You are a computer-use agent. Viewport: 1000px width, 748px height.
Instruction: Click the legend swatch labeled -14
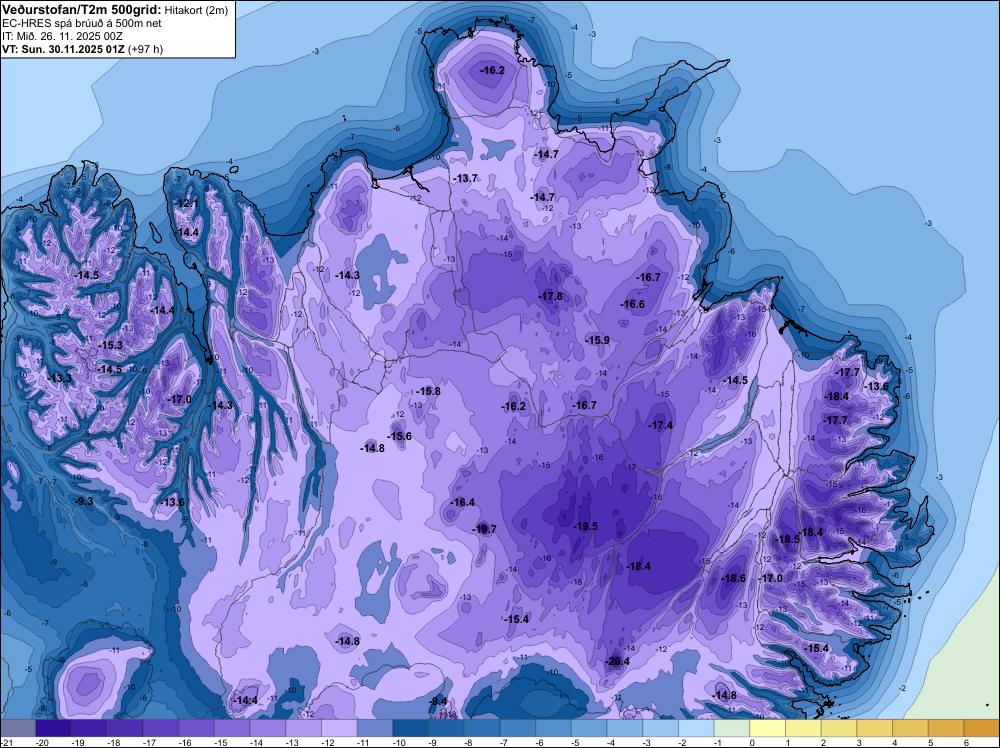click(268, 728)
